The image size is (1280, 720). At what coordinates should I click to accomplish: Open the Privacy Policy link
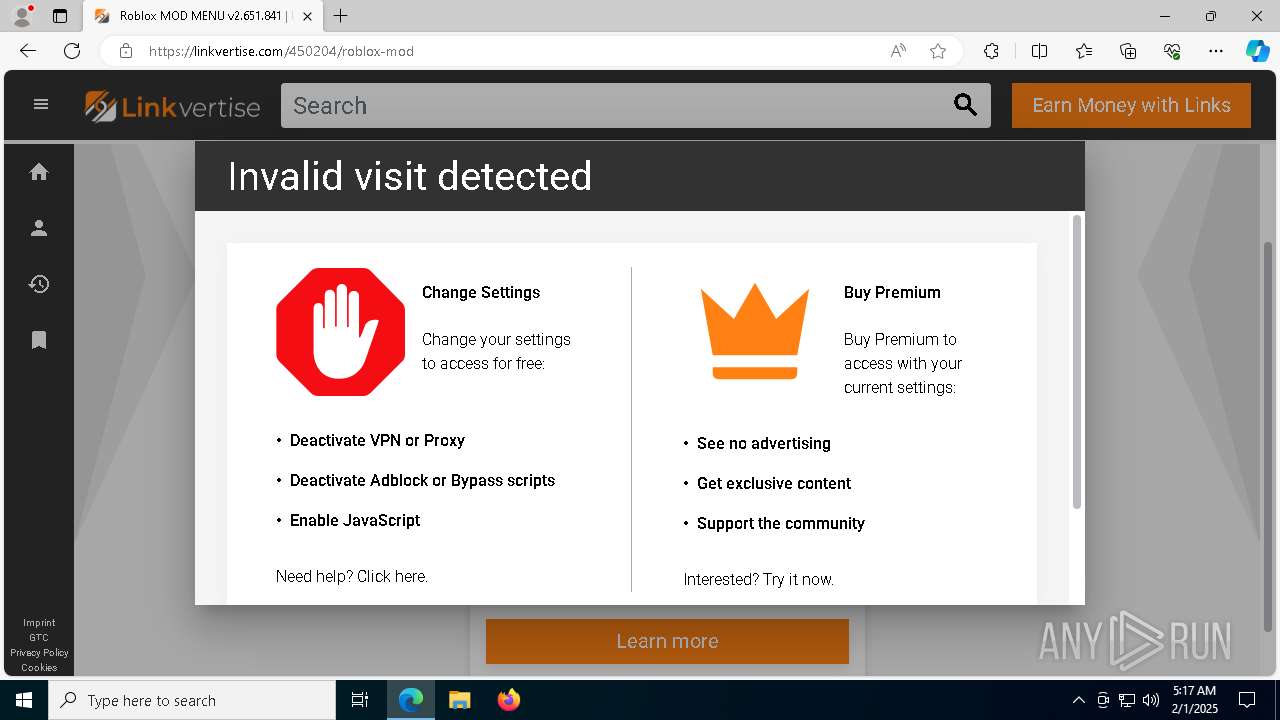[39, 652]
